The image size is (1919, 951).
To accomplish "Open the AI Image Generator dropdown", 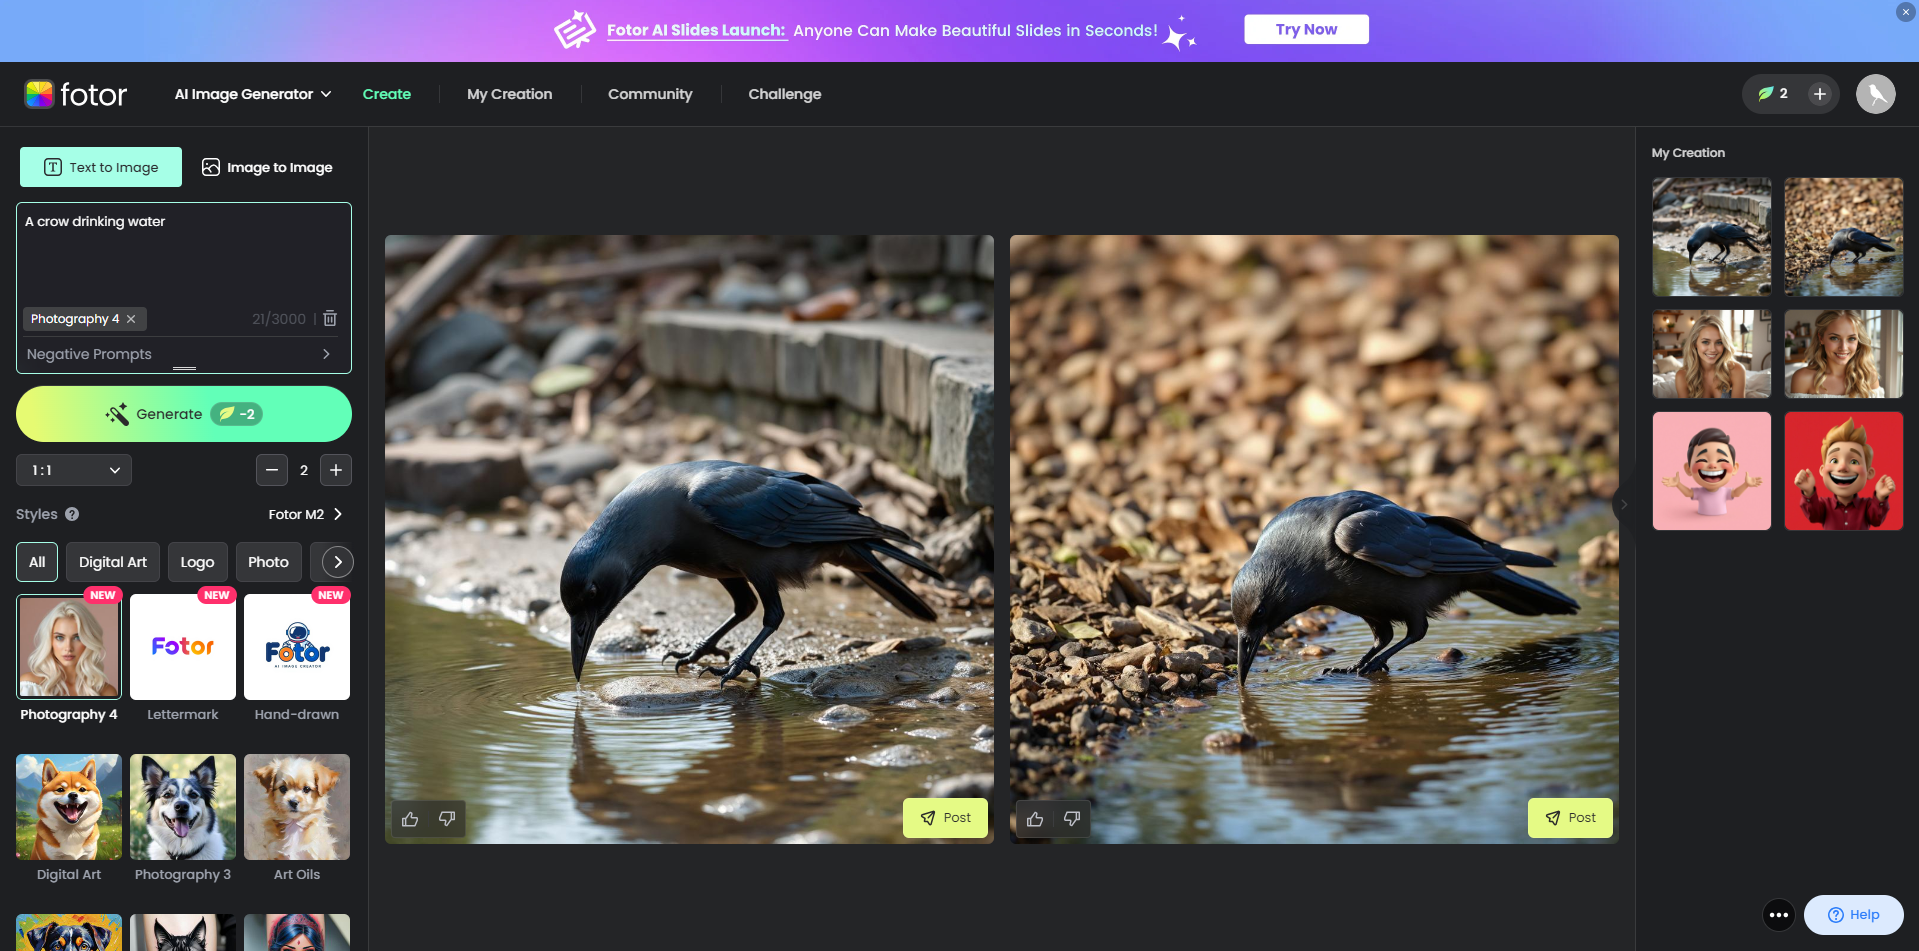I will [253, 94].
